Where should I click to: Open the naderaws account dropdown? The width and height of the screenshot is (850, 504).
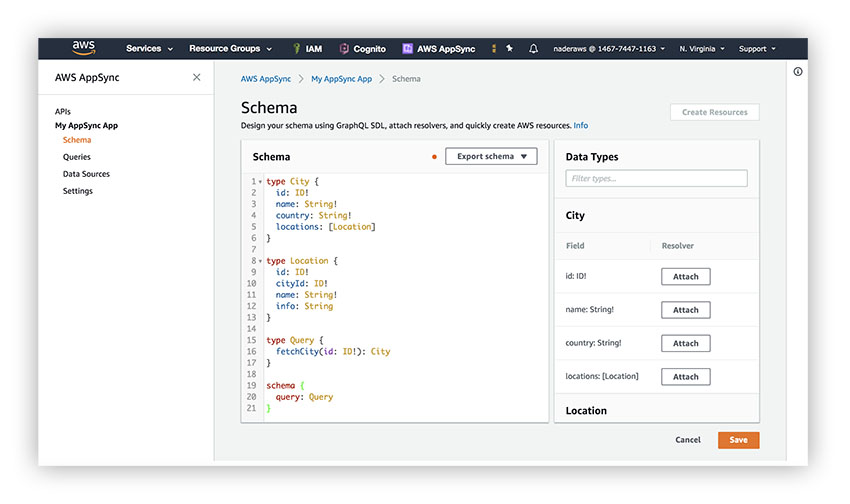tap(609, 49)
